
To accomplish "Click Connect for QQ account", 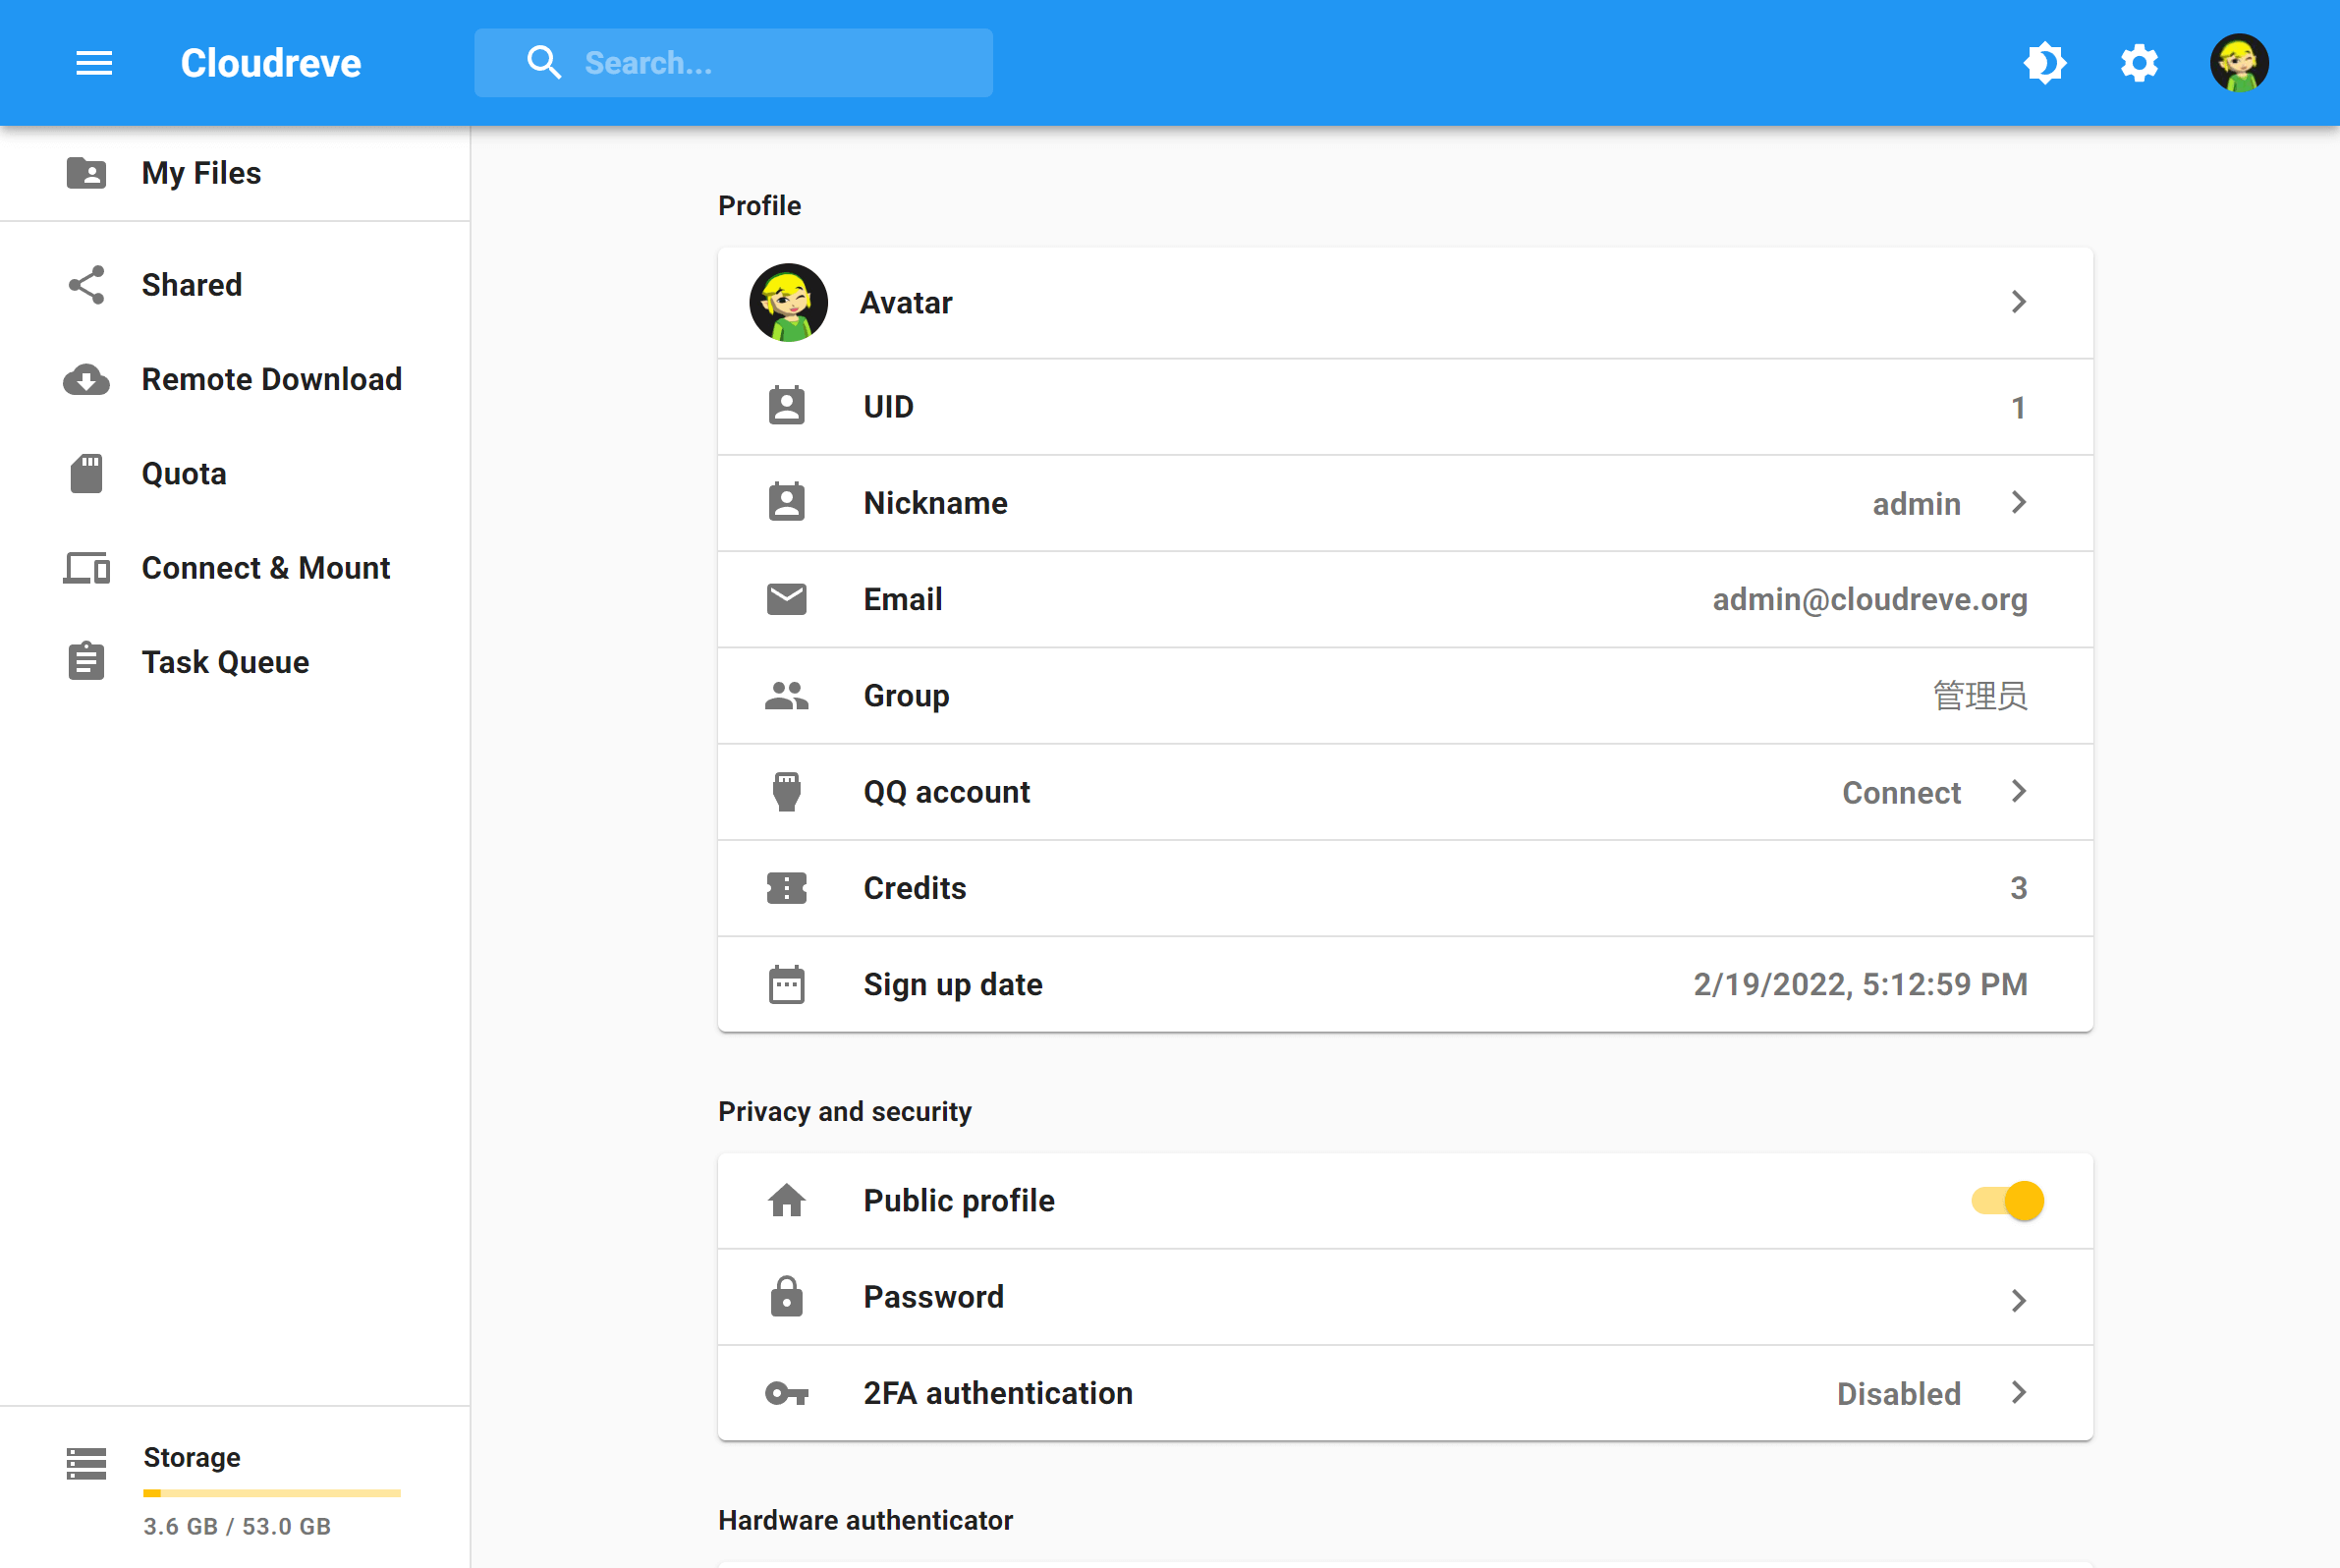I will coord(1901,792).
